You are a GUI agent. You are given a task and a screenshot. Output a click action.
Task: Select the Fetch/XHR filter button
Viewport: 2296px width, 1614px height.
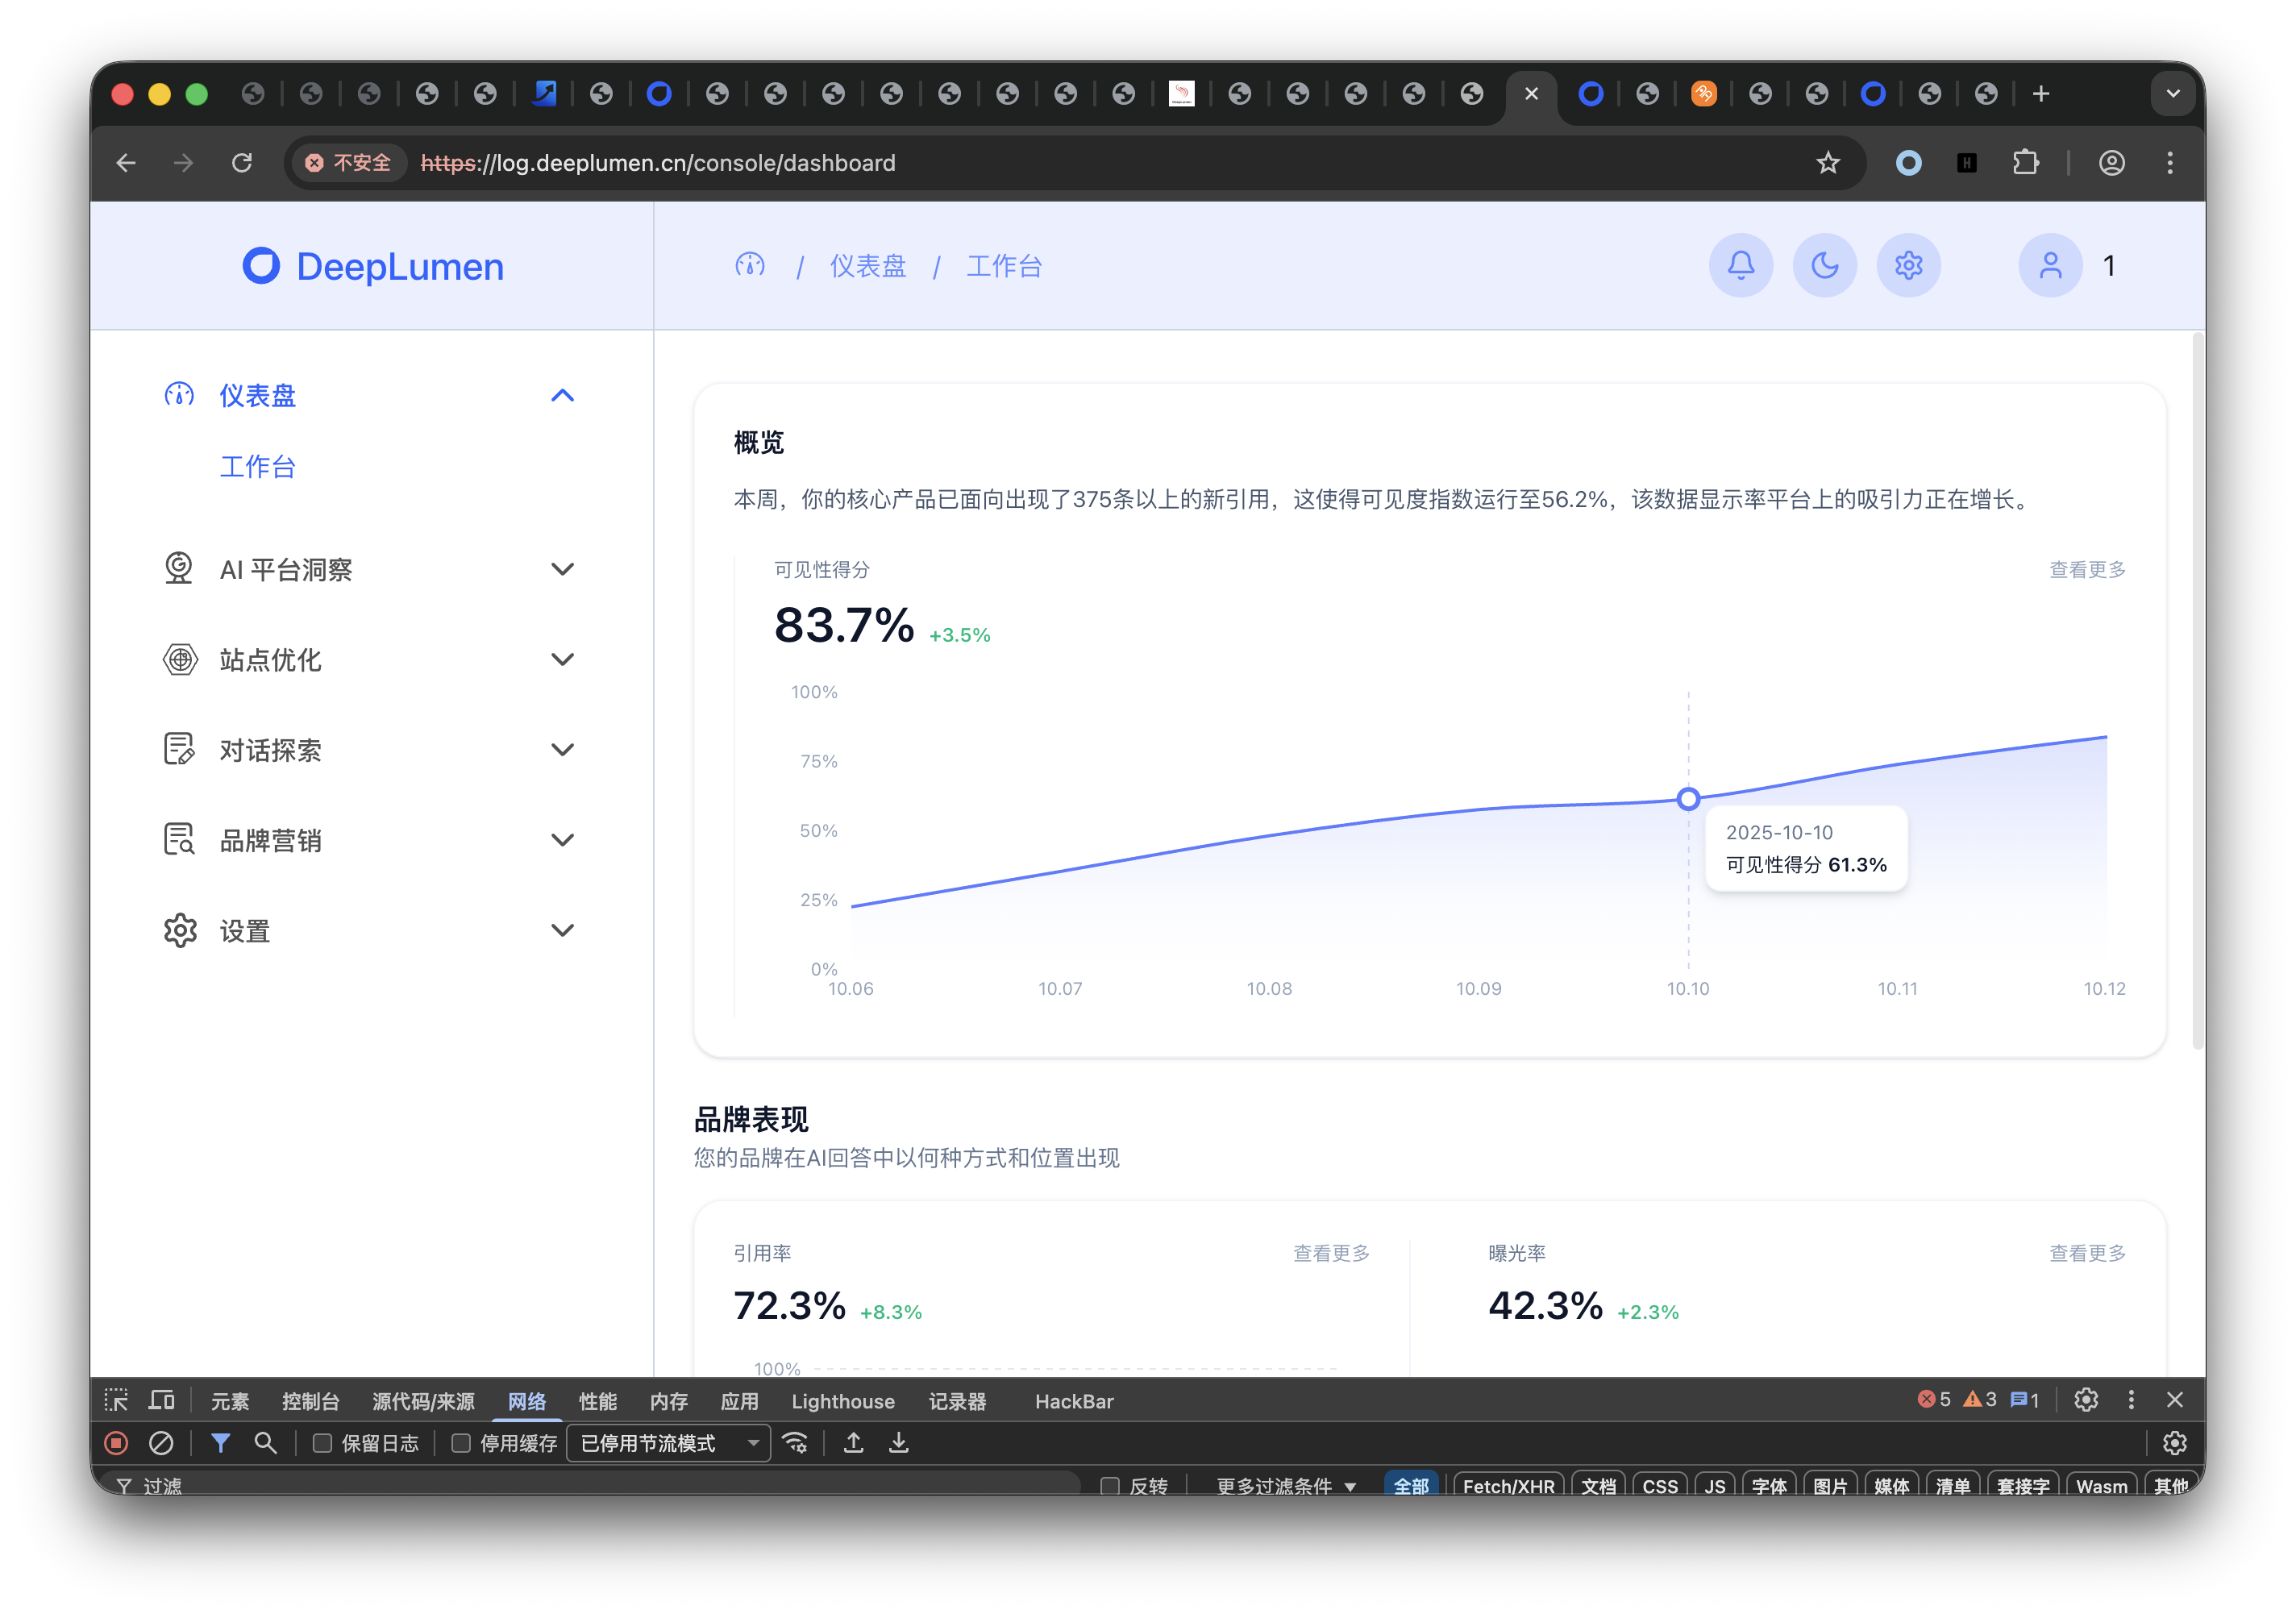click(1507, 1485)
